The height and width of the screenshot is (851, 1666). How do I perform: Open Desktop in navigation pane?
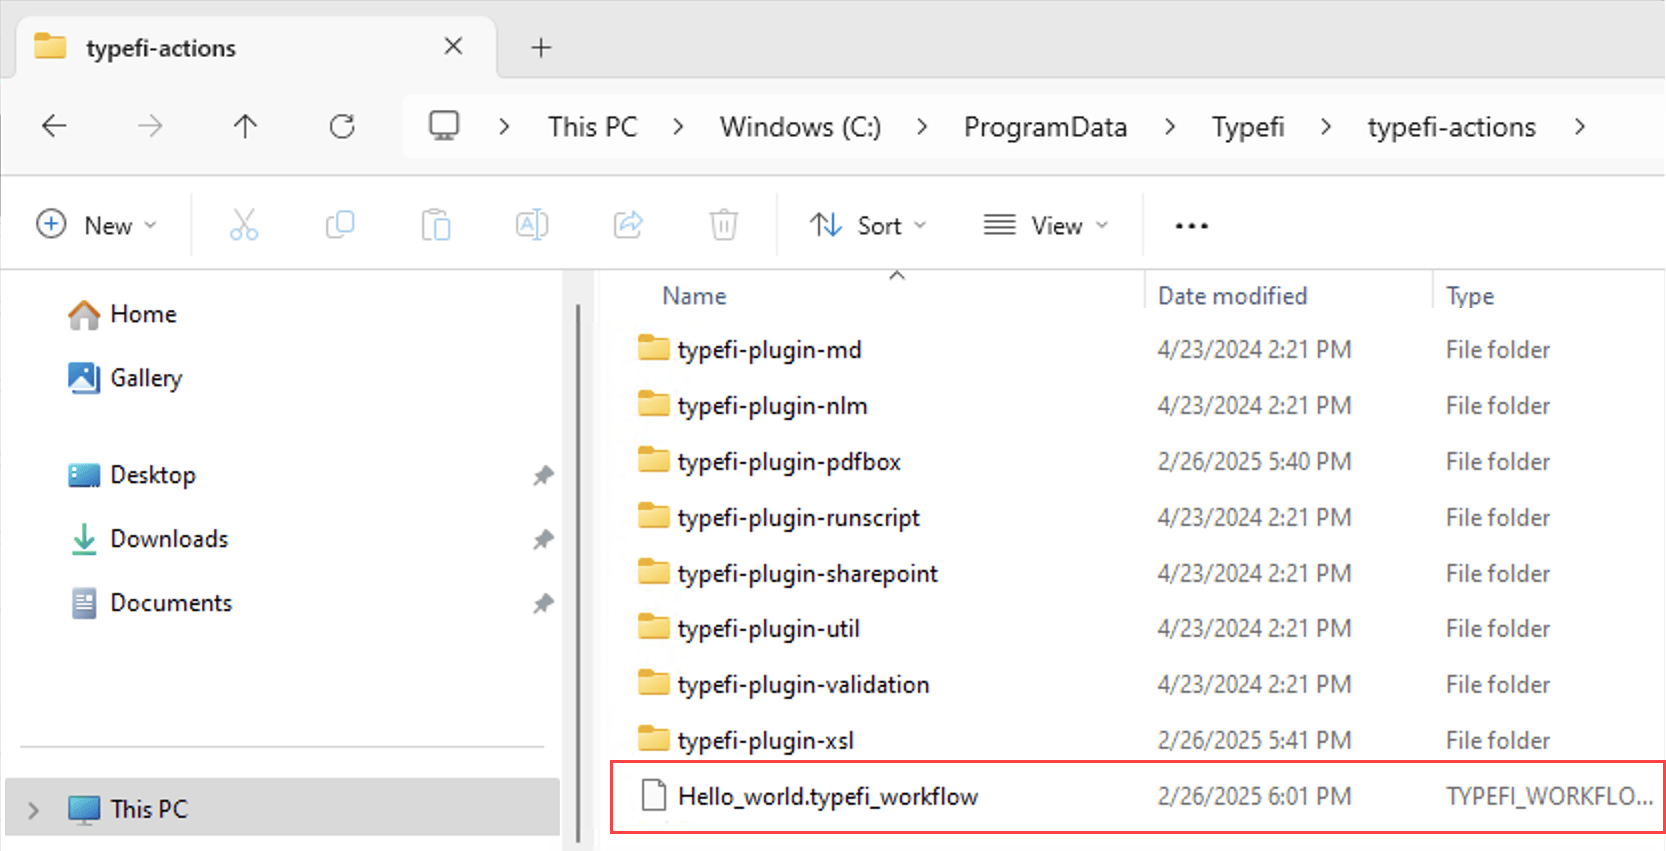pyautogui.click(x=131, y=475)
